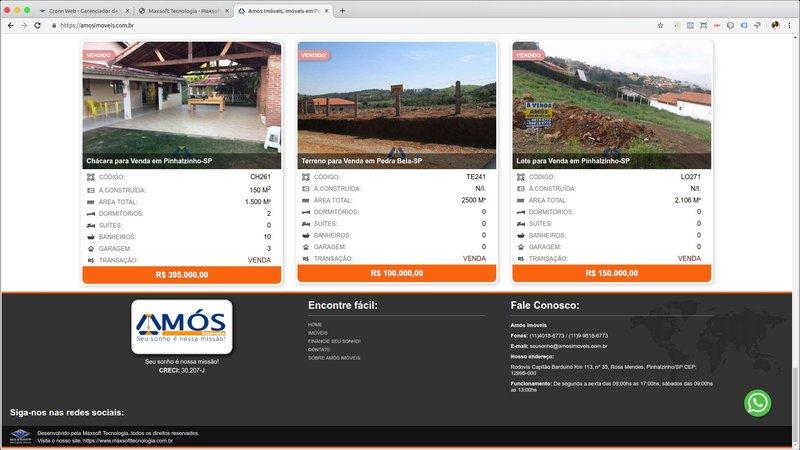
Task: Close the Cronn Web tab
Action: [128, 11]
